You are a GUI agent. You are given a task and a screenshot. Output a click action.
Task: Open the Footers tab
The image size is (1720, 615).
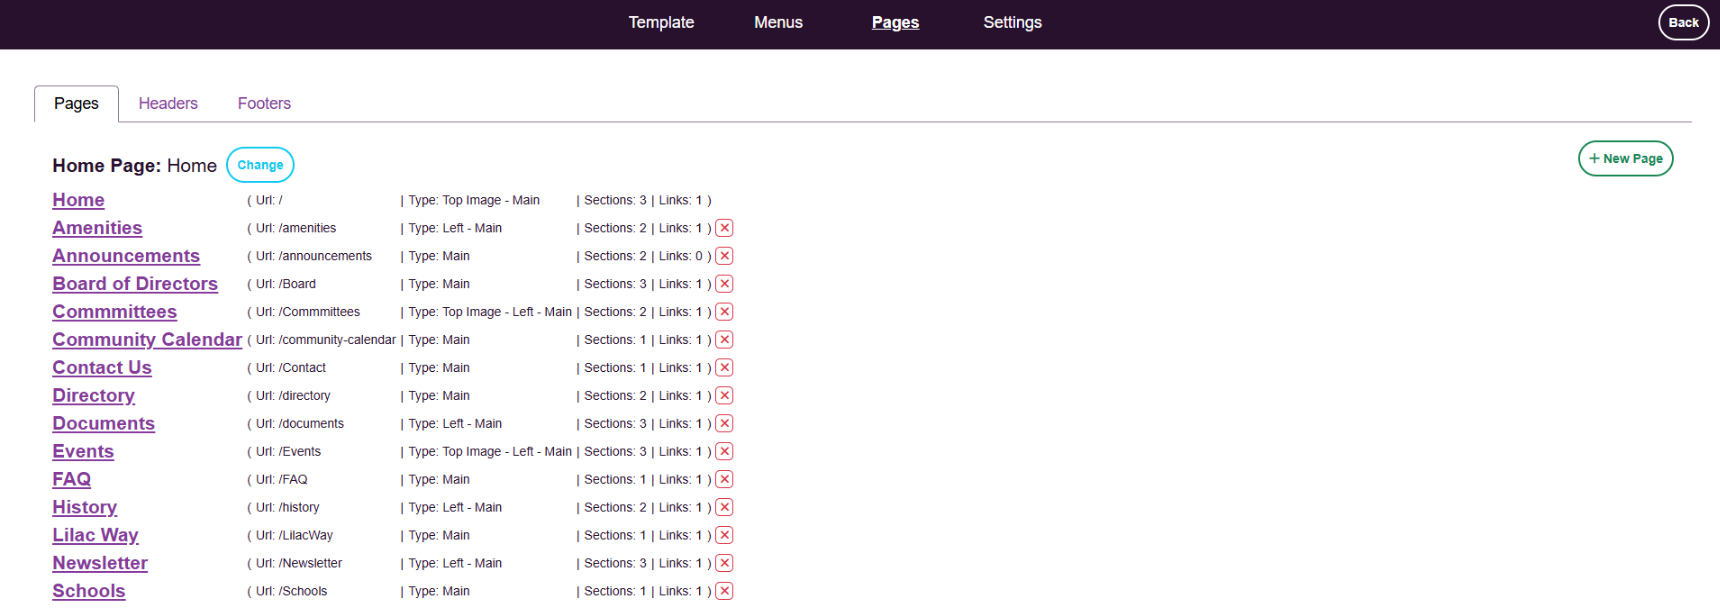click(x=264, y=104)
